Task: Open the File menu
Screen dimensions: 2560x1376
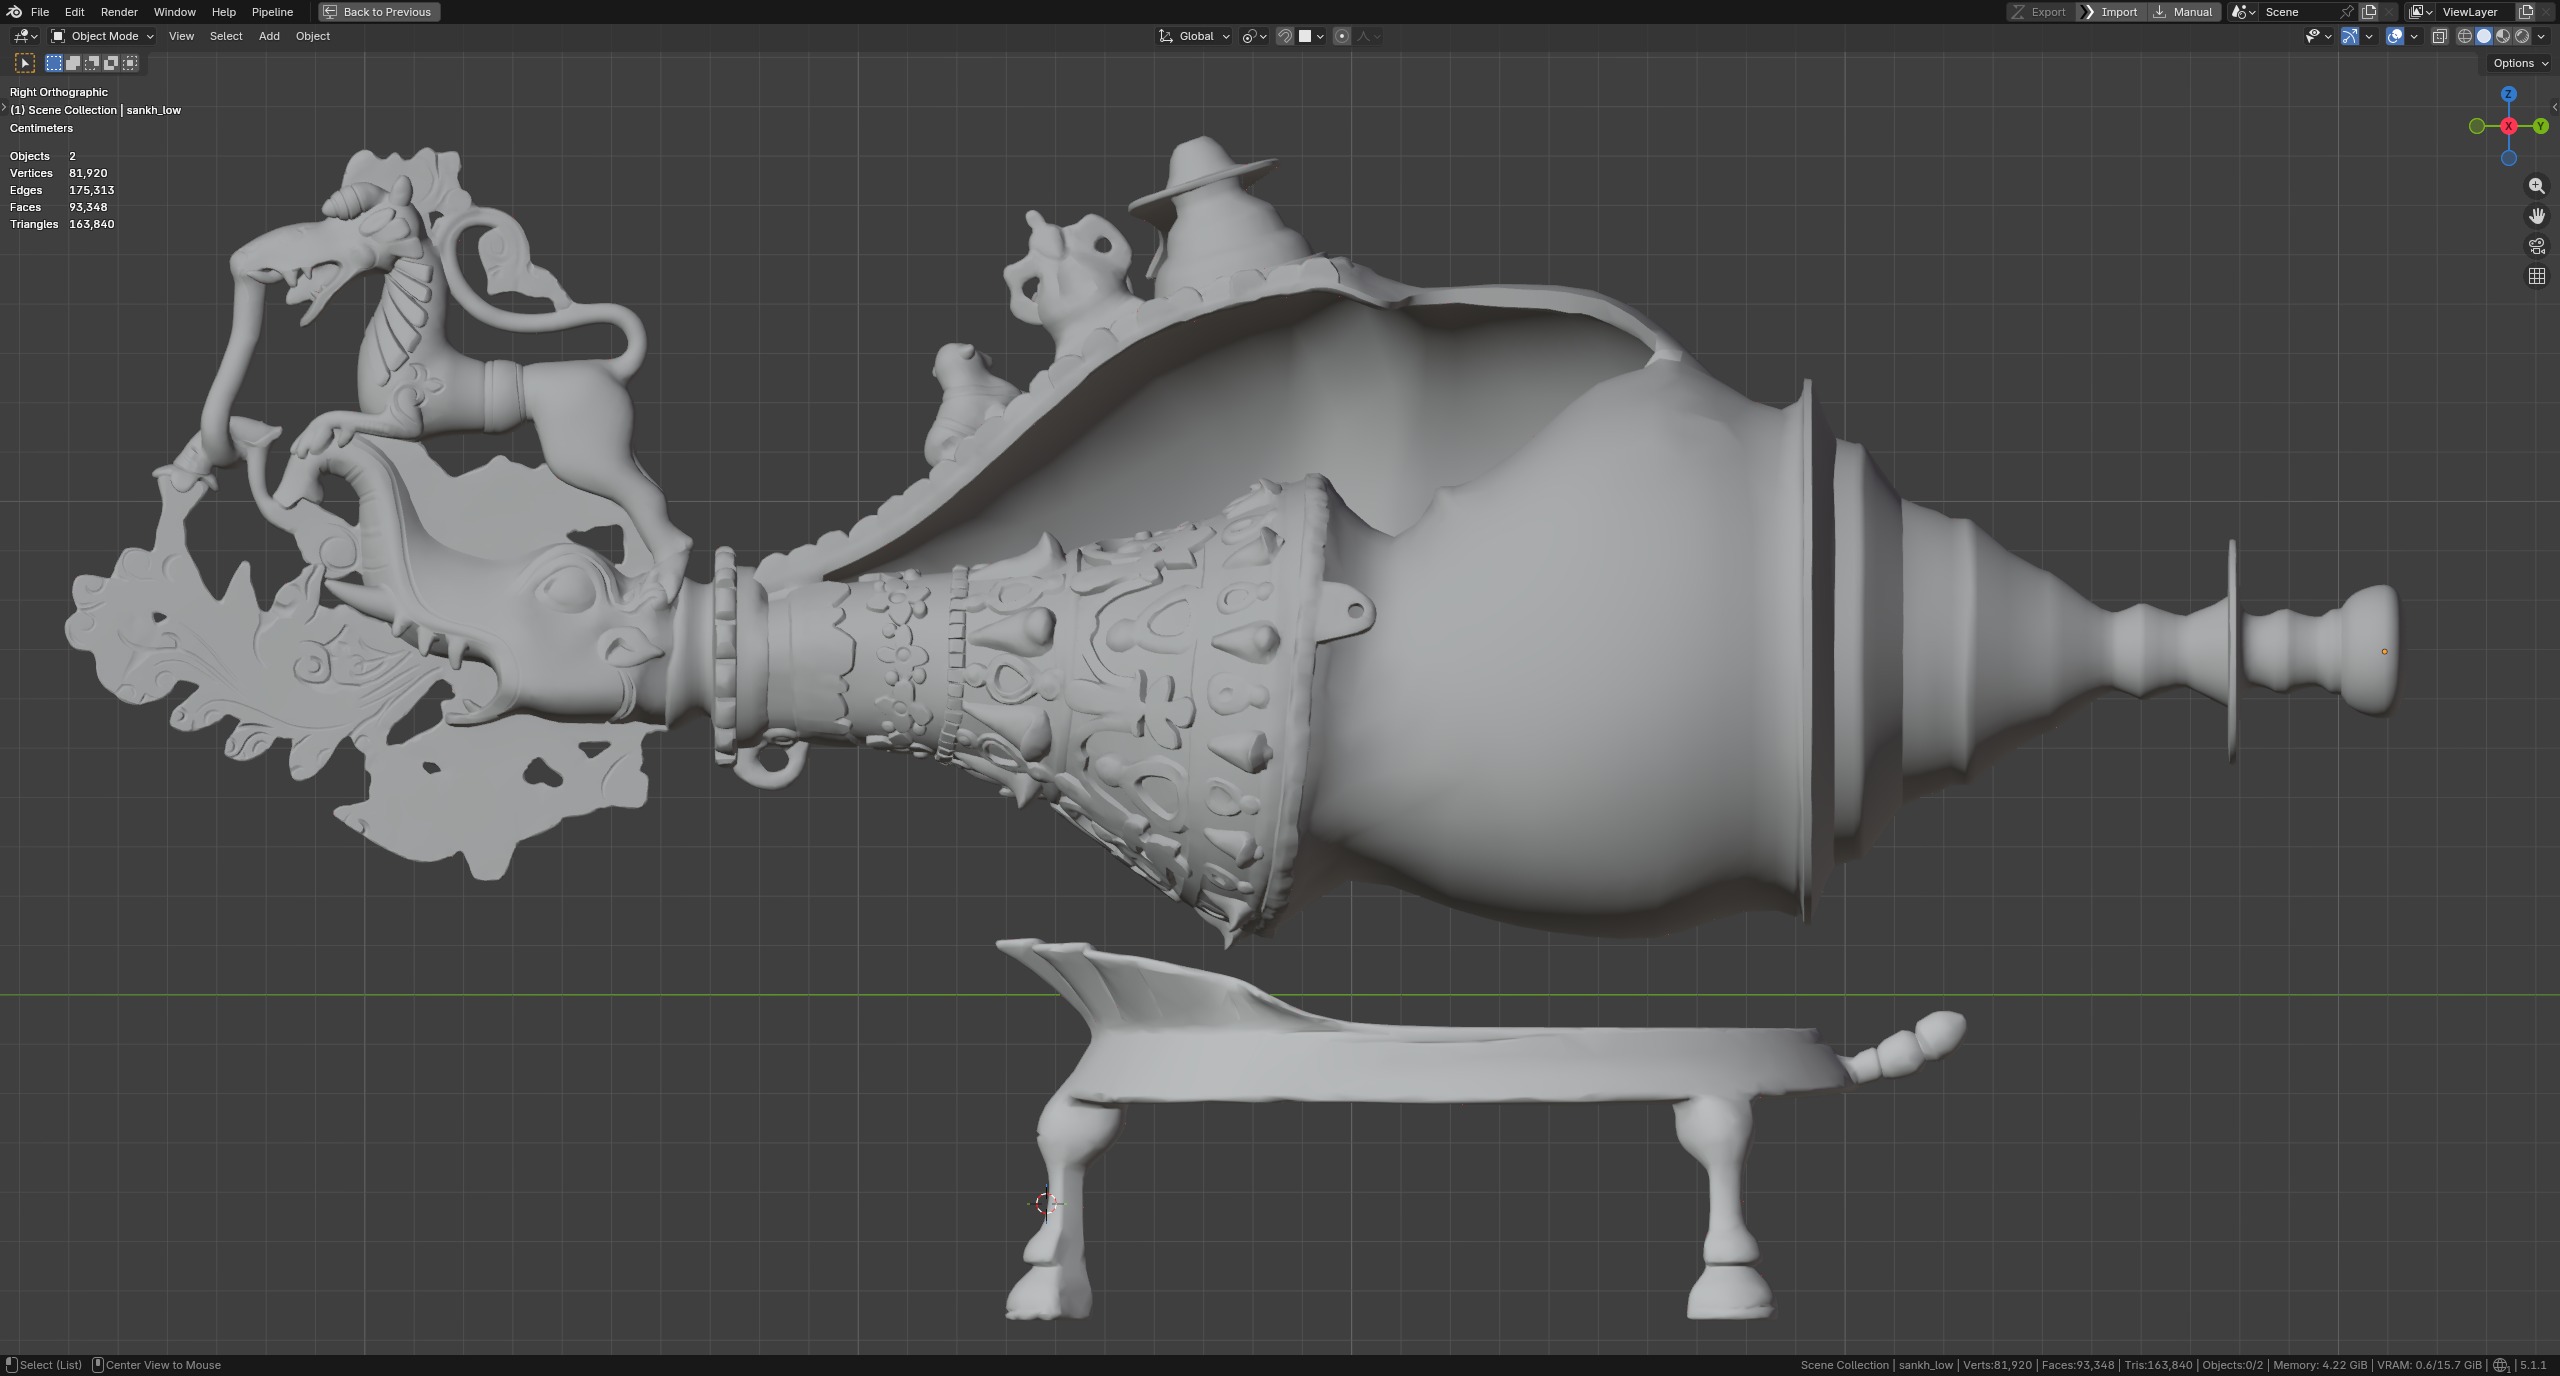Action: [x=40, y=12]
